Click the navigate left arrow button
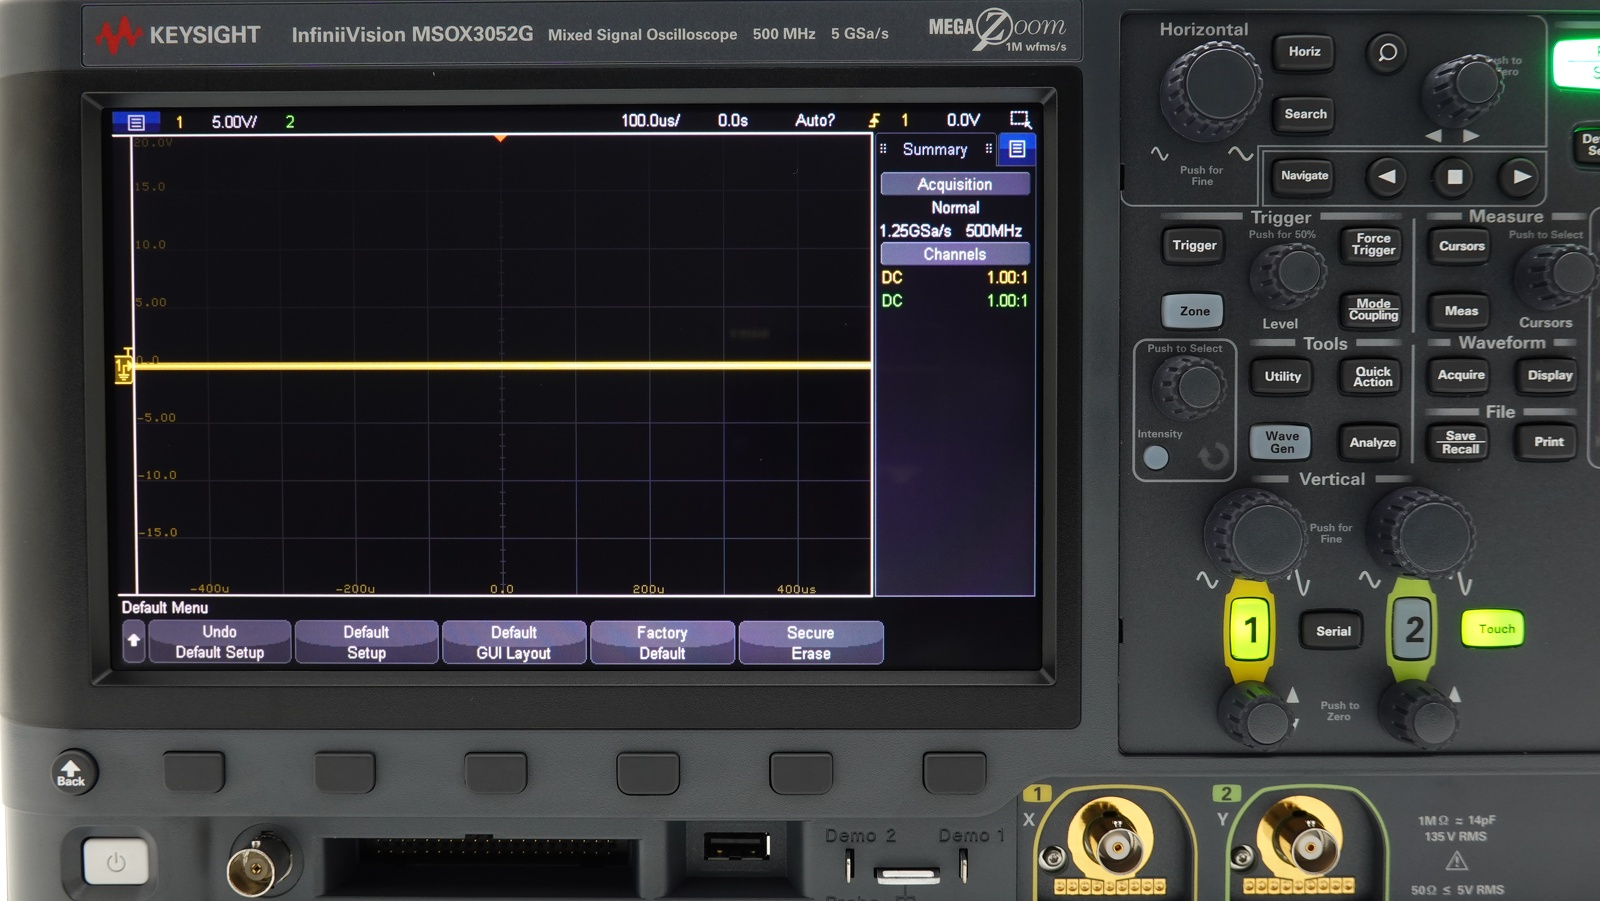Image resolution: width=1600 pixels, height=901 pixels. coord(1387,177)
